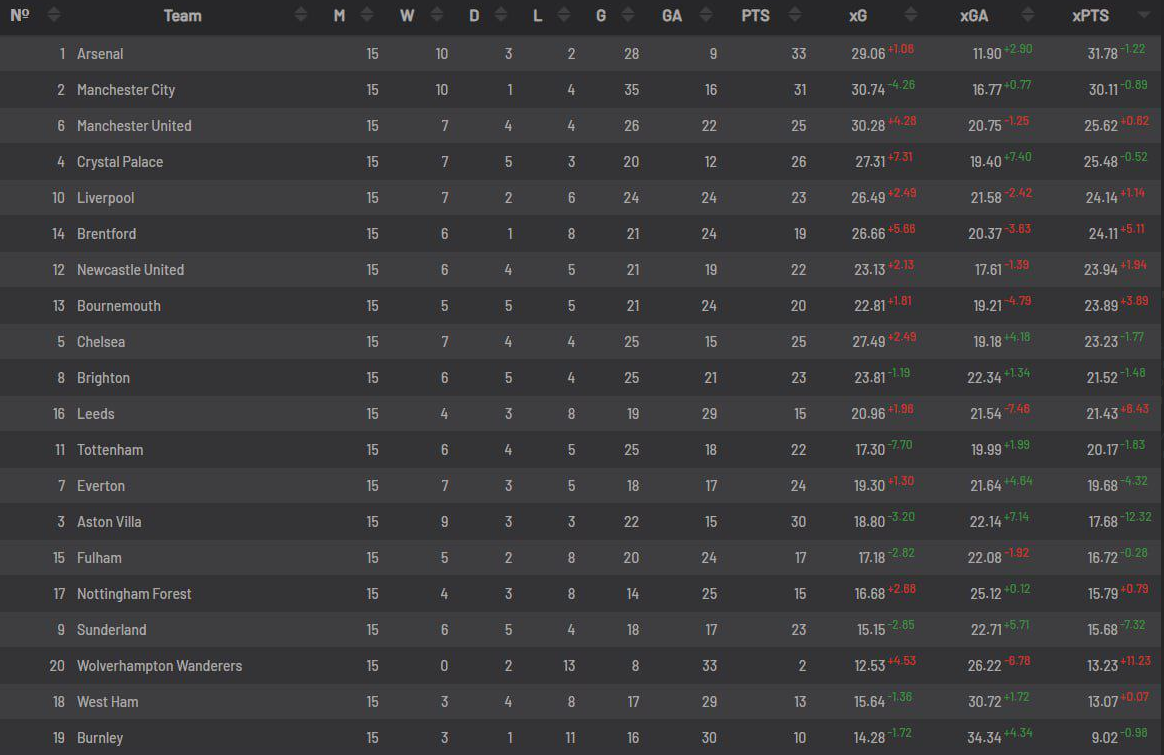Click the xPTS column header label
1164x755 pixels.
pos(1090,16)
